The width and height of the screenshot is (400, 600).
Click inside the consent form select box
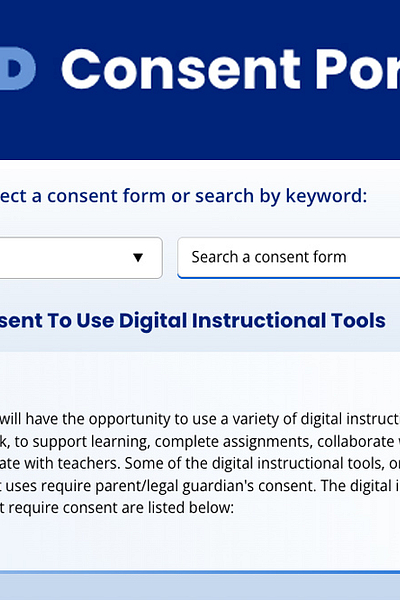pos(81,258)
